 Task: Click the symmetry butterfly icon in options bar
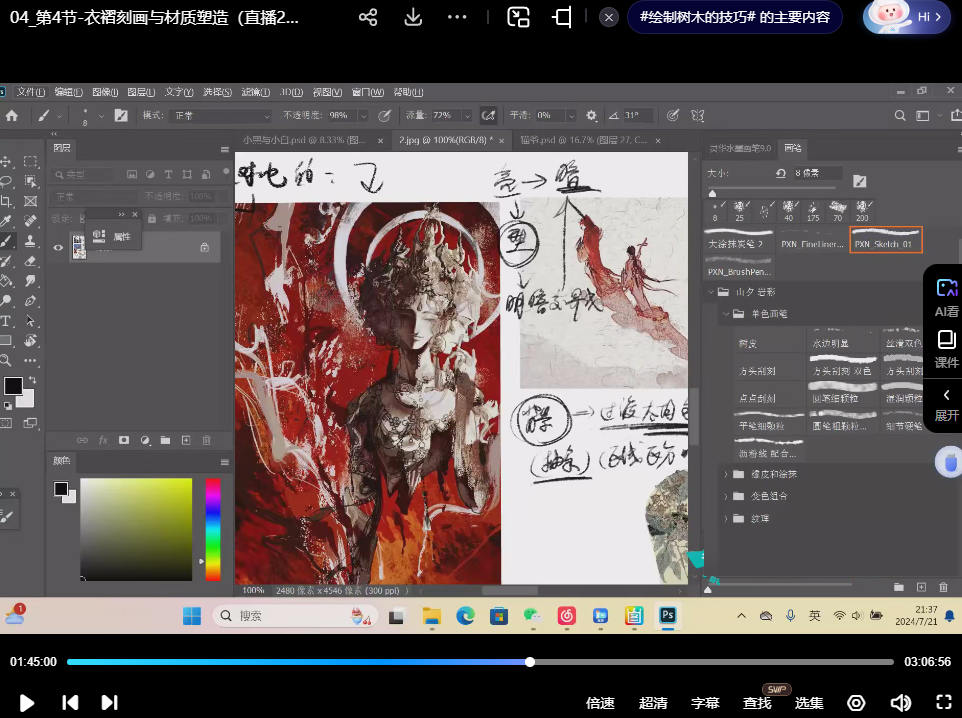pyautogui.click(x=698, y=115)
